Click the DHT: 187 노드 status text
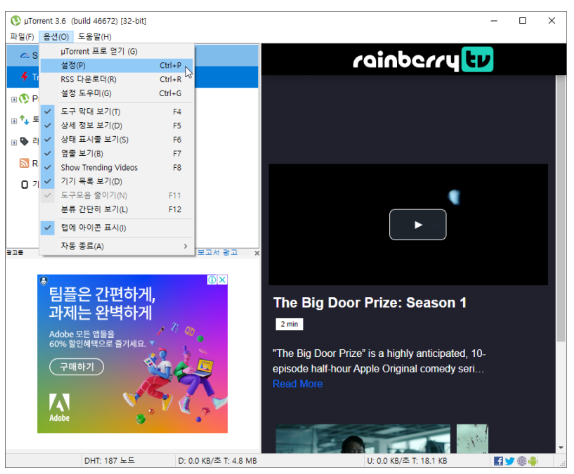Screen dimensions: 574x474 tap(109, 461)
